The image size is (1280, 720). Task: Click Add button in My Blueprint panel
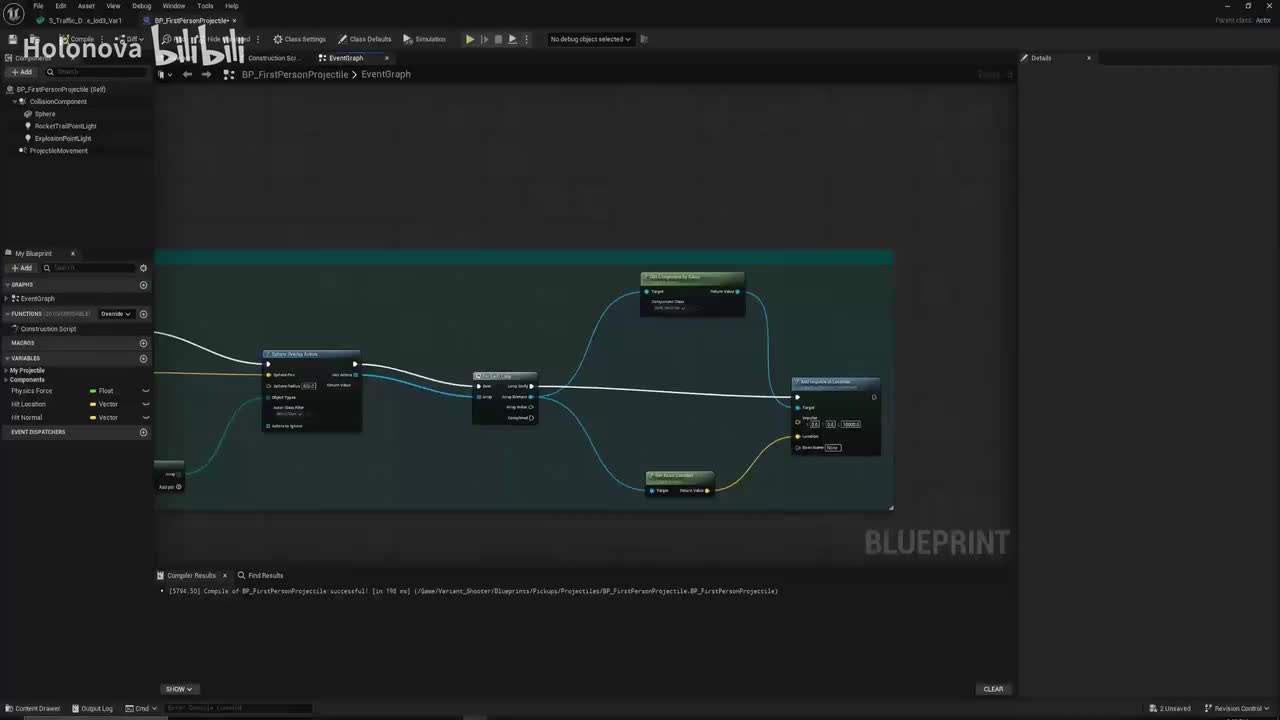tap(21, 268)
